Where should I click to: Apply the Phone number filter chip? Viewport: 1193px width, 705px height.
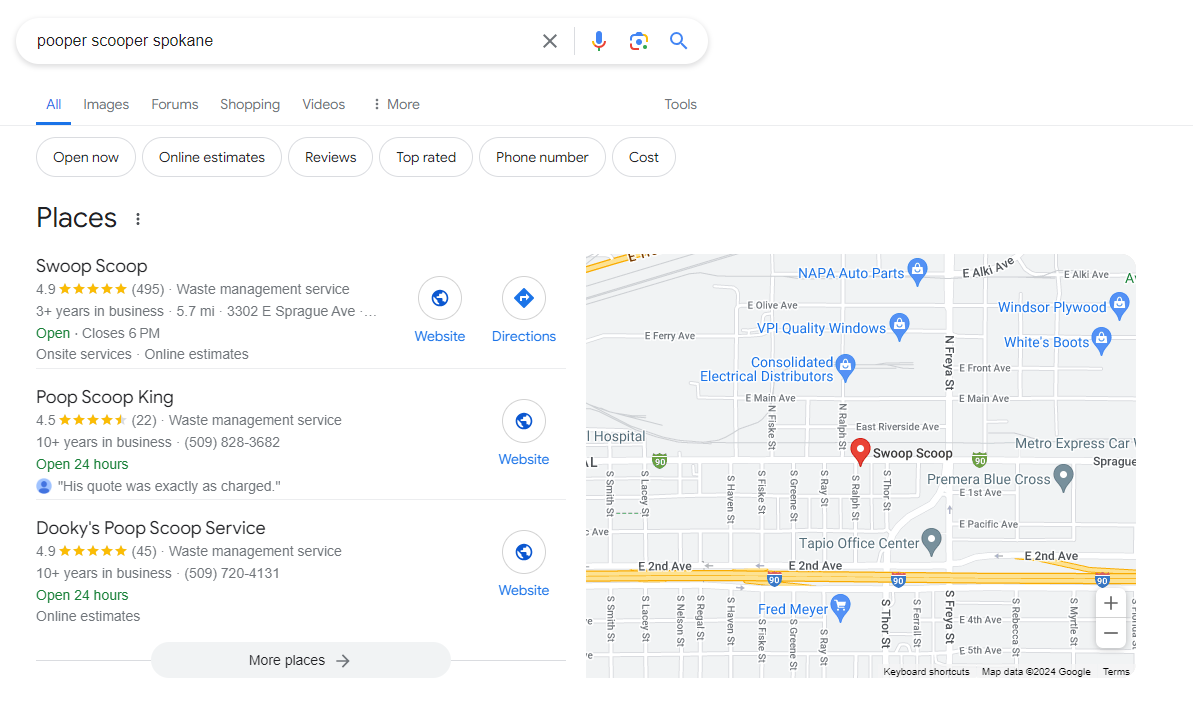tap(542, 157)
